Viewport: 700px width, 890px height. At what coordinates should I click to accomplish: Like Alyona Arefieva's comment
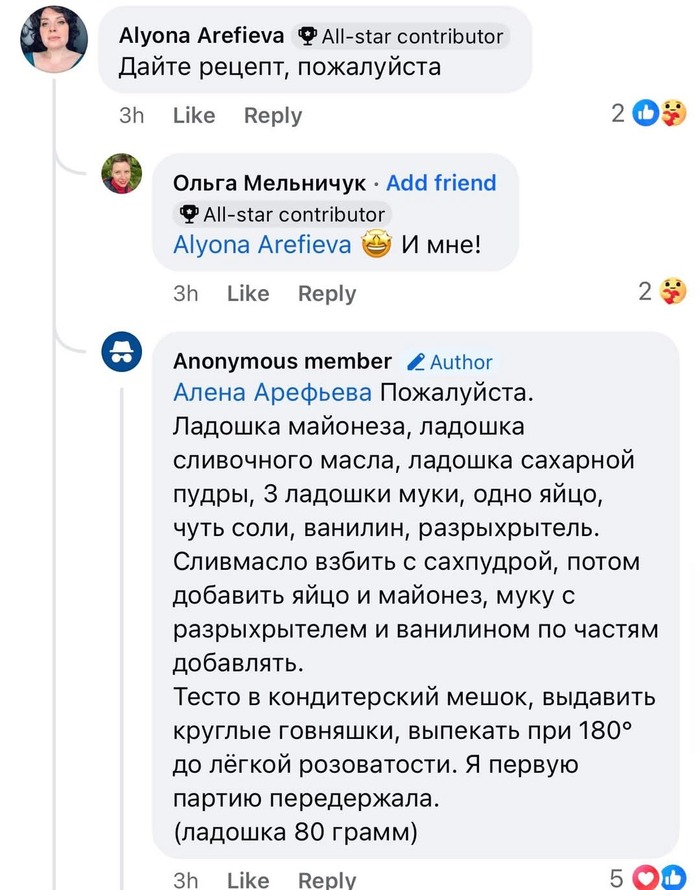tap(194, 115)
